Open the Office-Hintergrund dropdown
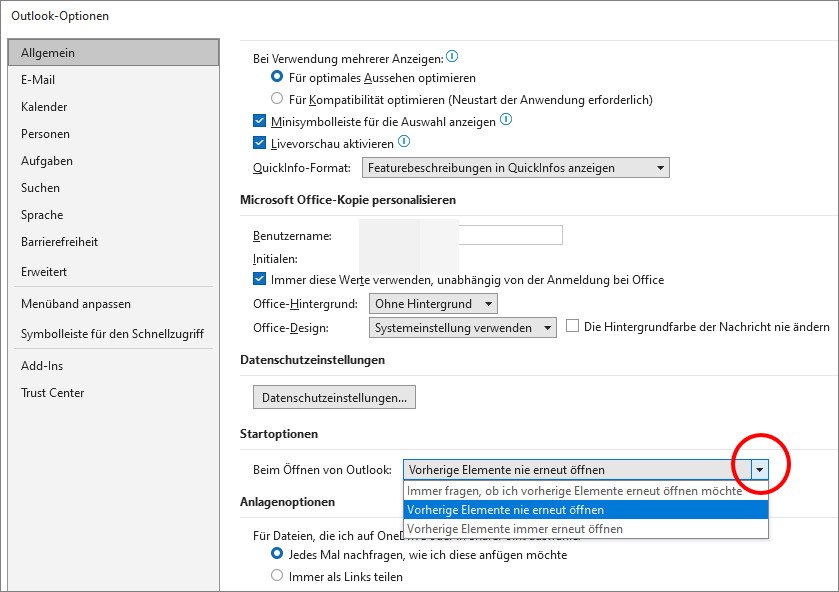Image resolution: width=839 pixels, height=592 pixels. point(433,303)
